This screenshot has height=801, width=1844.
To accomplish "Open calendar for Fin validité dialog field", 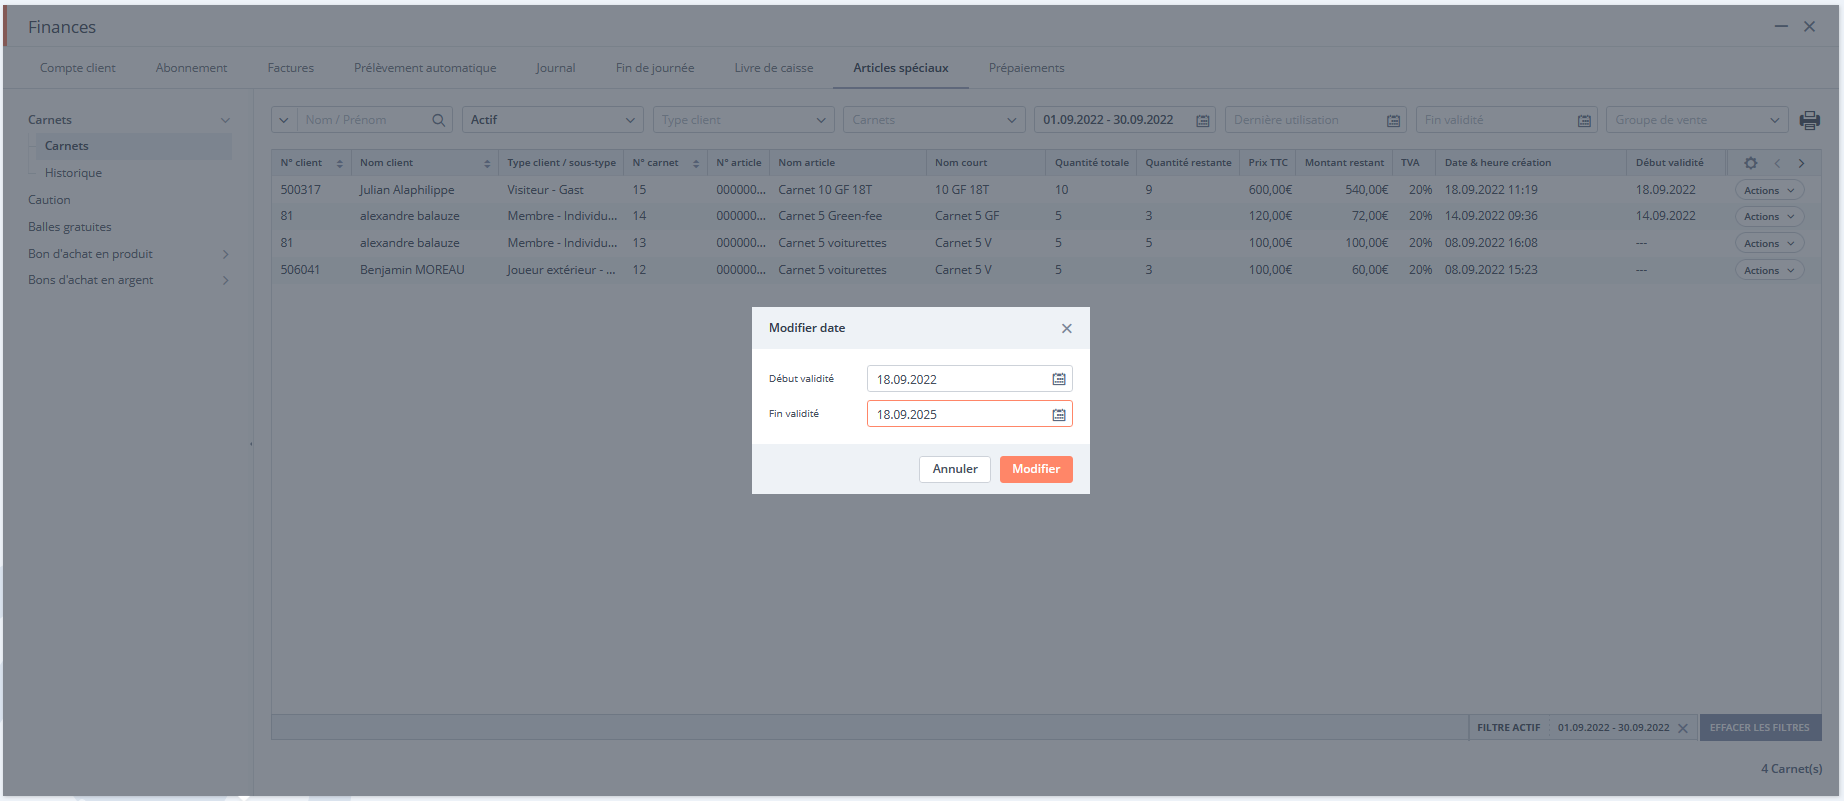I will pos(1059,414).
